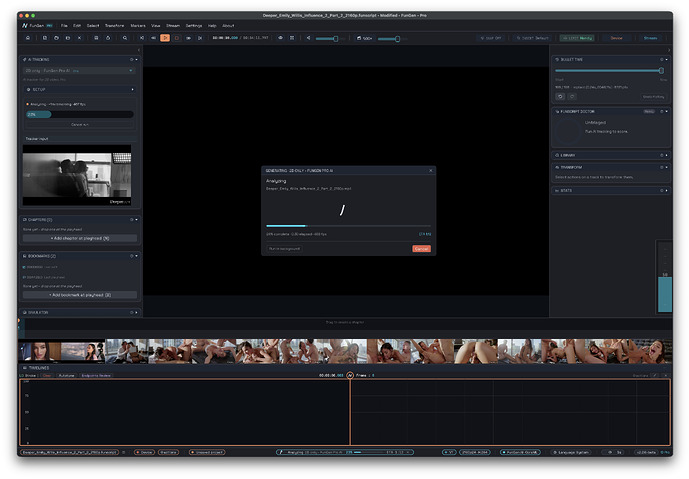
Task: Collapse the Bullet Time panel
Action: pyautogui.click(x=667, y=59)
